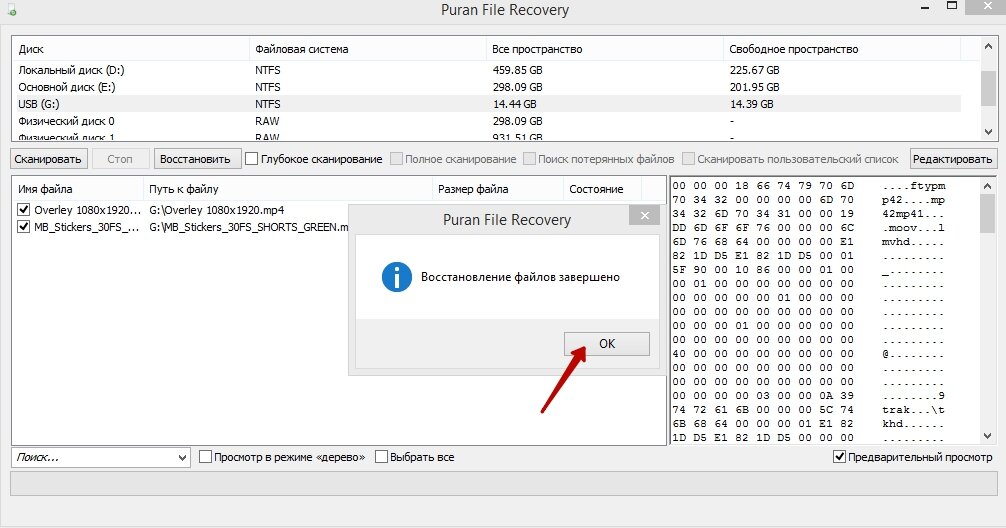
Task: Click OK in the recovery complete dialog
Action: tap(606, 344)
